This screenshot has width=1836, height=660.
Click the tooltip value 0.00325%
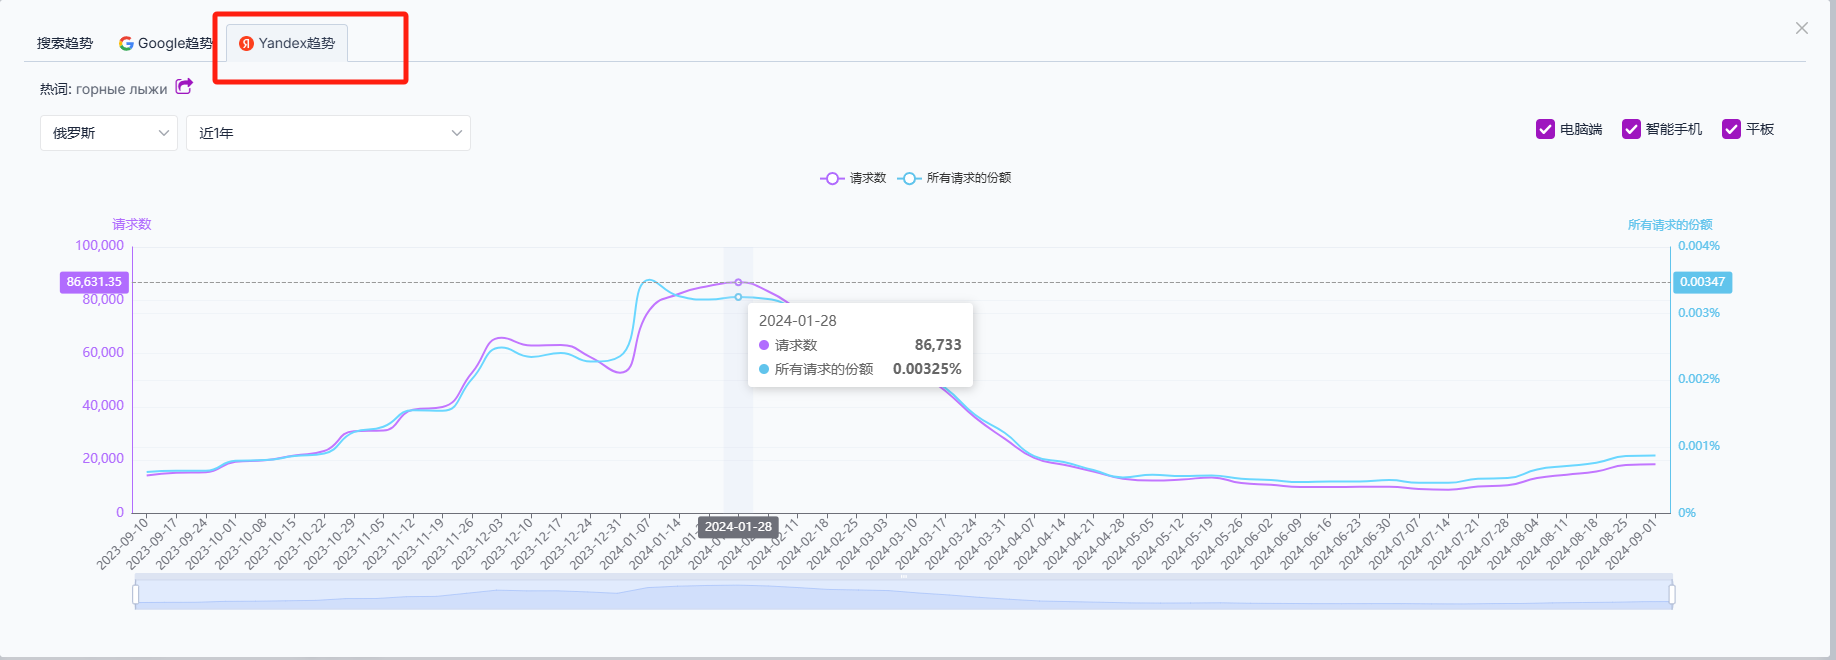927,369
